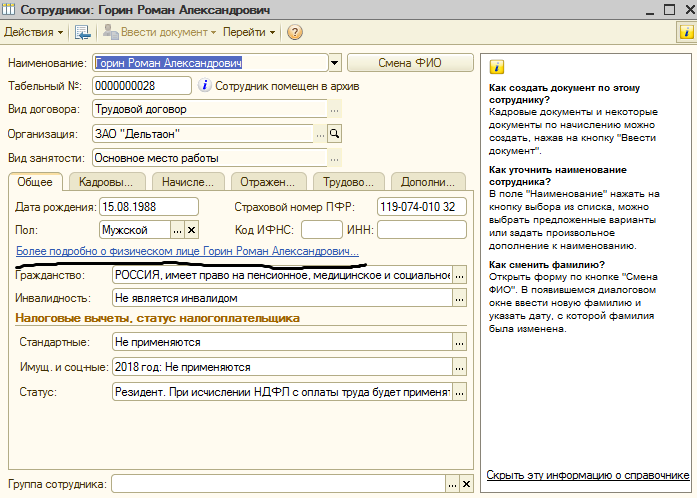This screenshot has height=498, width=697.
Task: Click the yellow info icon in help panel
Action: 497,67
